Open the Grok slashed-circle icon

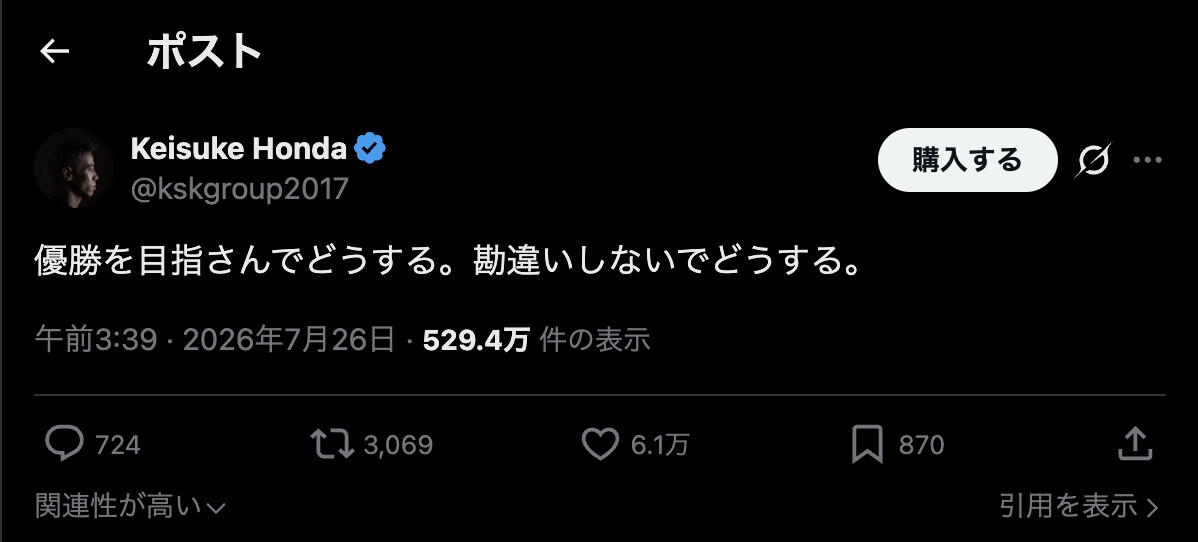pos(1093,161)
